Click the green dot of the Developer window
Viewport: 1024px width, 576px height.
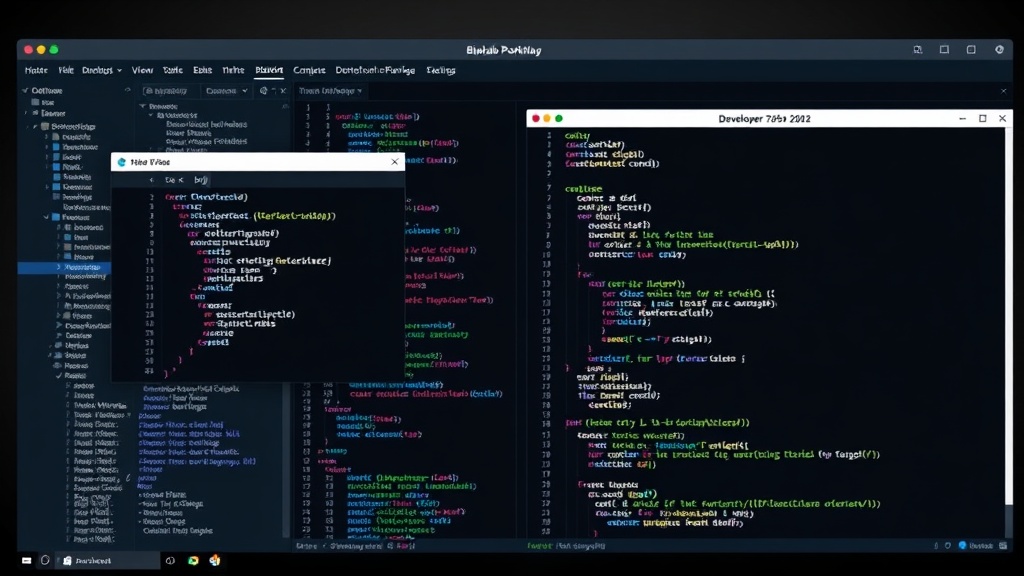558,118
